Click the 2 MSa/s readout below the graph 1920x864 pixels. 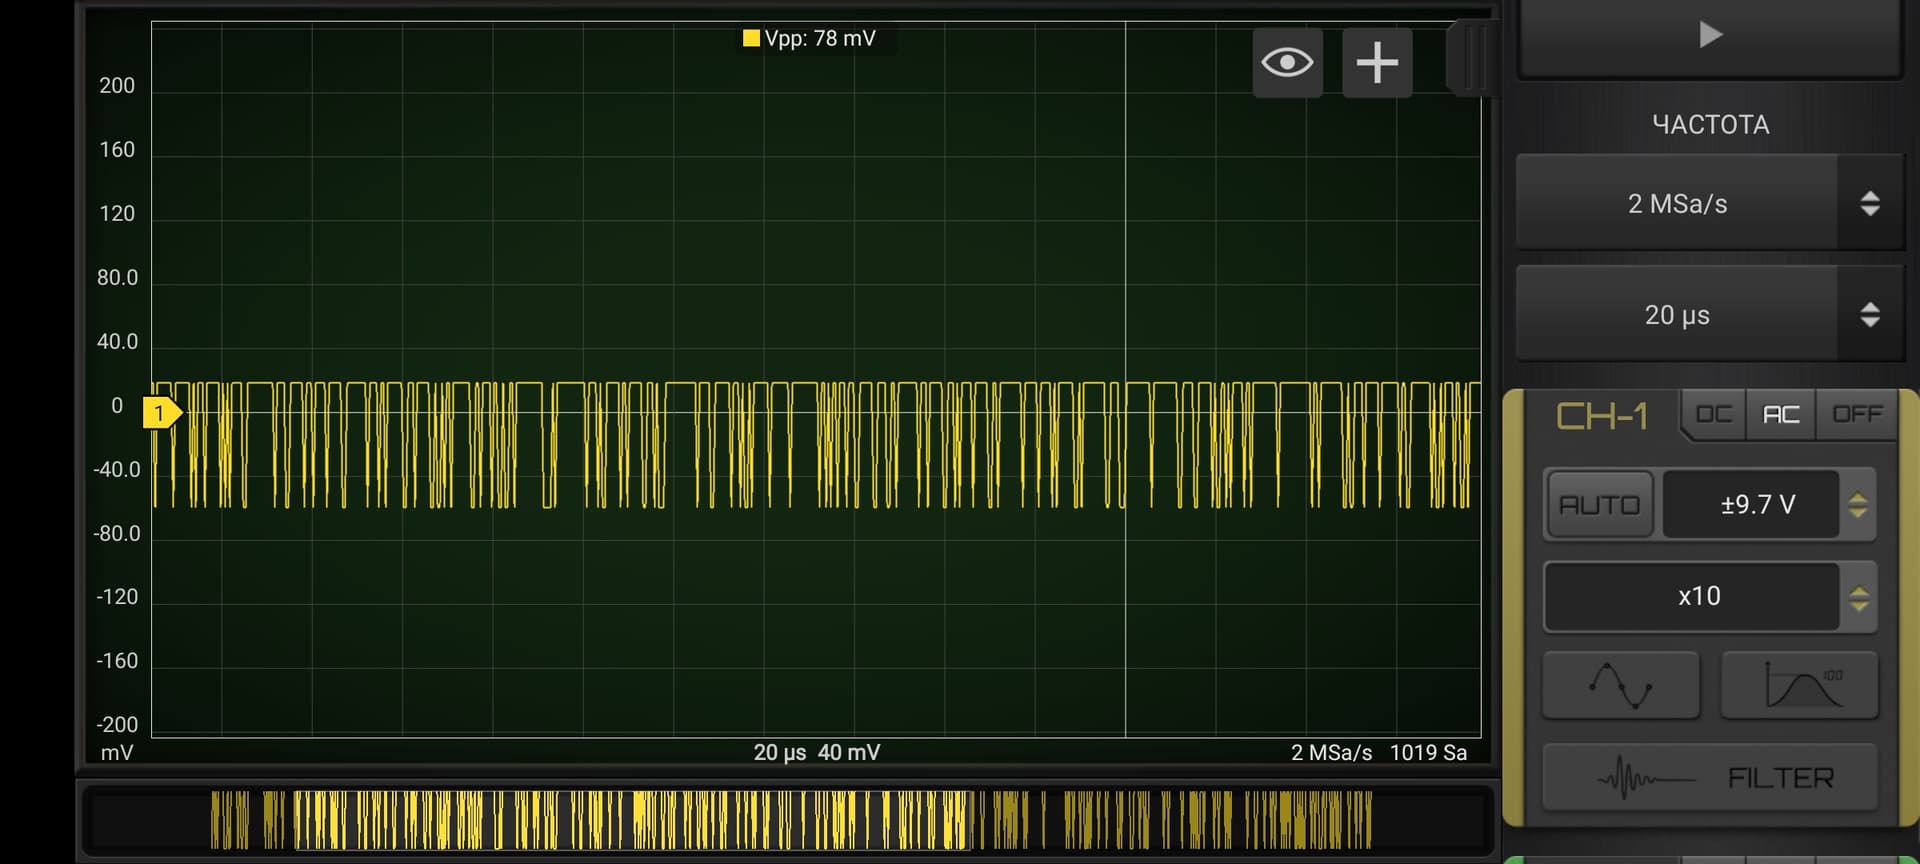coord(1331,752)
